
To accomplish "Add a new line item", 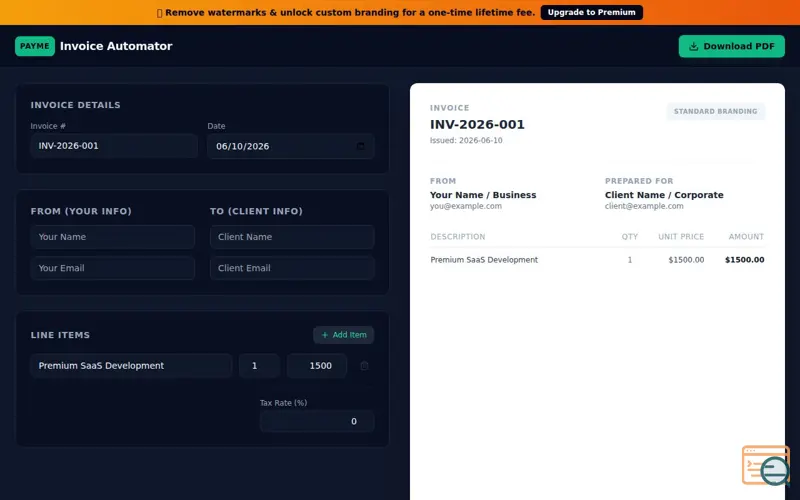I will coord(343,335).
